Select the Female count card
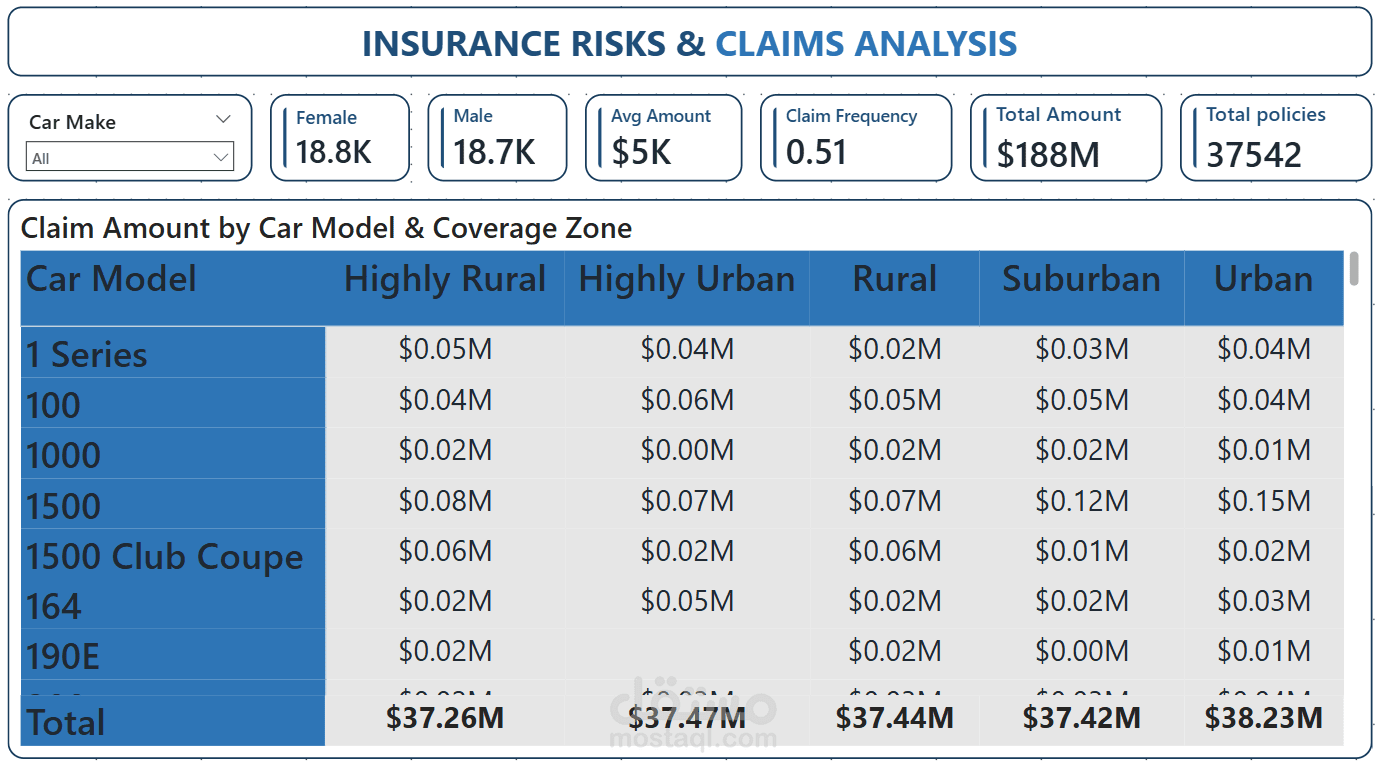Viewport: 1388px width, 768px height. [340, 138]
